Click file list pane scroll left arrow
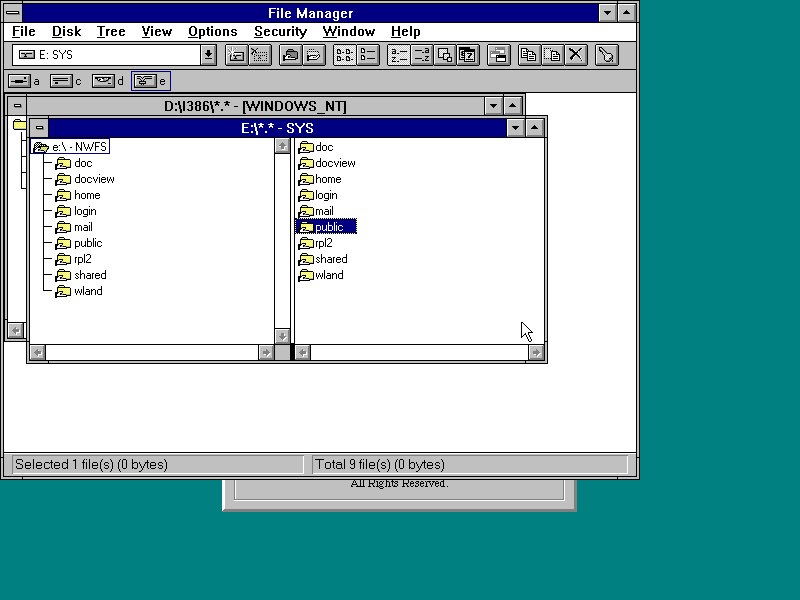This screenshot has height=600, width=800. (x=303, y=353)
